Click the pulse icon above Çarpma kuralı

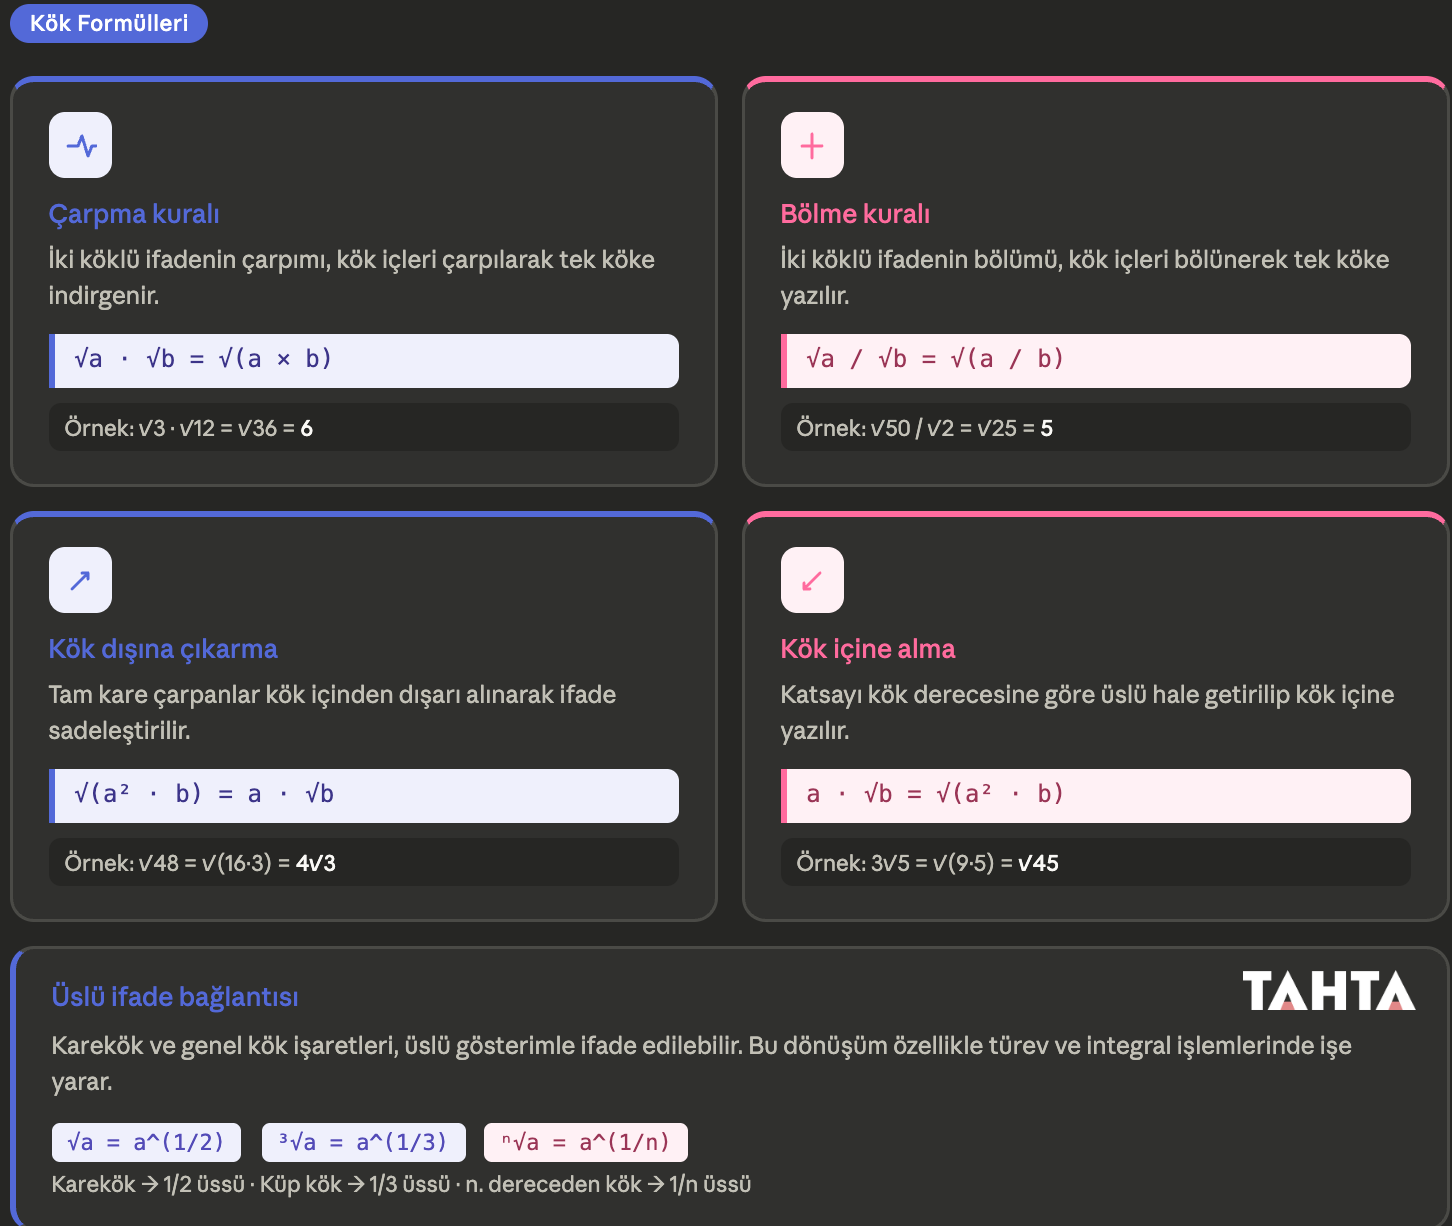tap(81, 146)
